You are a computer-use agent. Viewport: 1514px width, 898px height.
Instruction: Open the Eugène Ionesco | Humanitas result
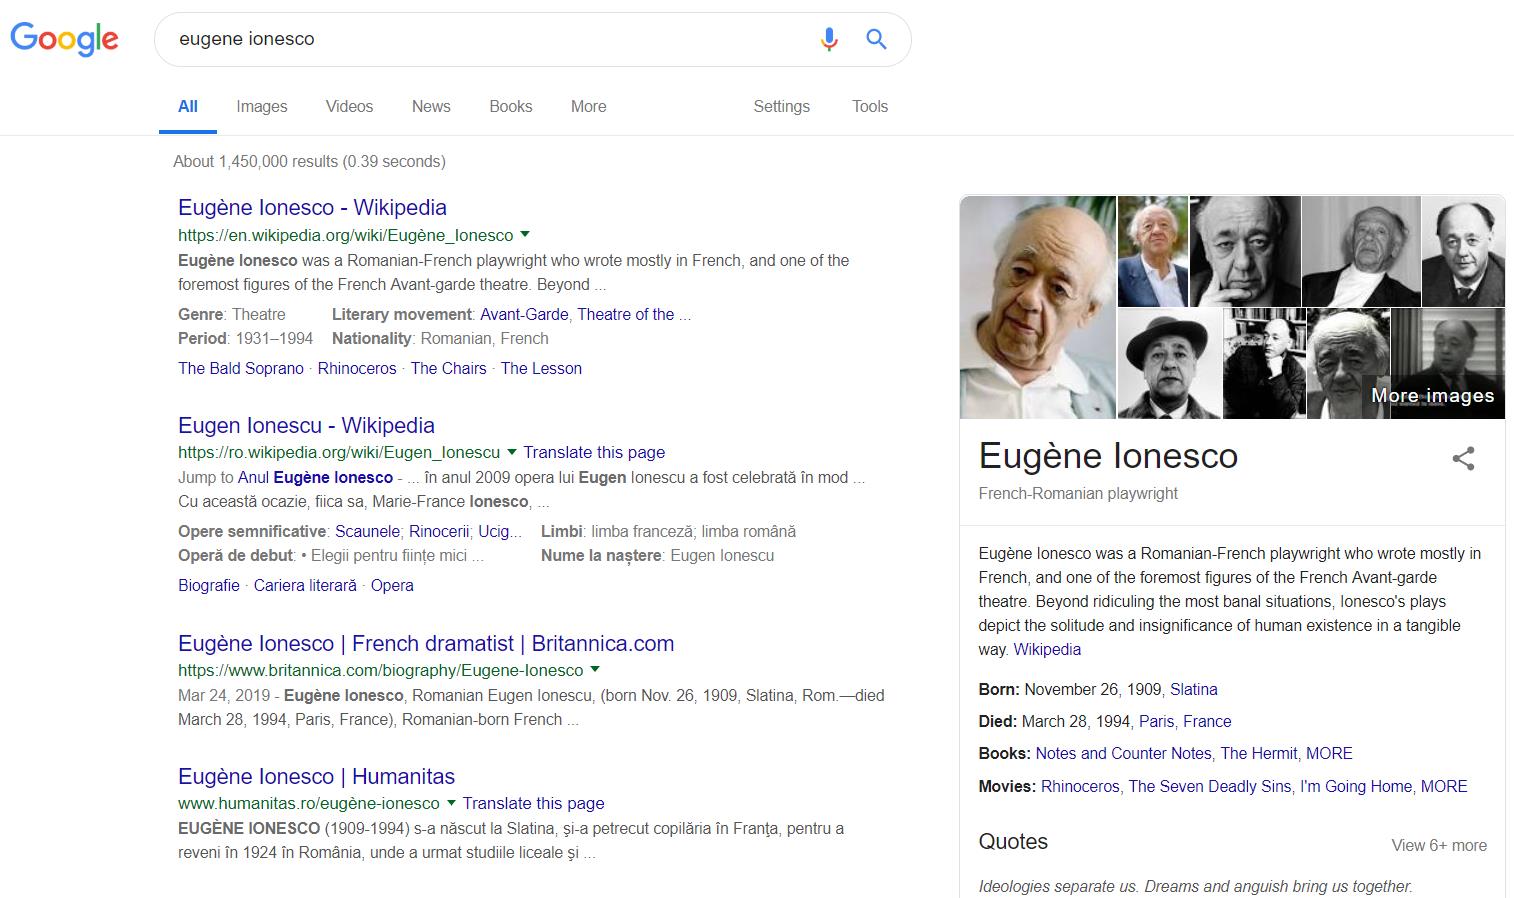(x=316, y=776)
